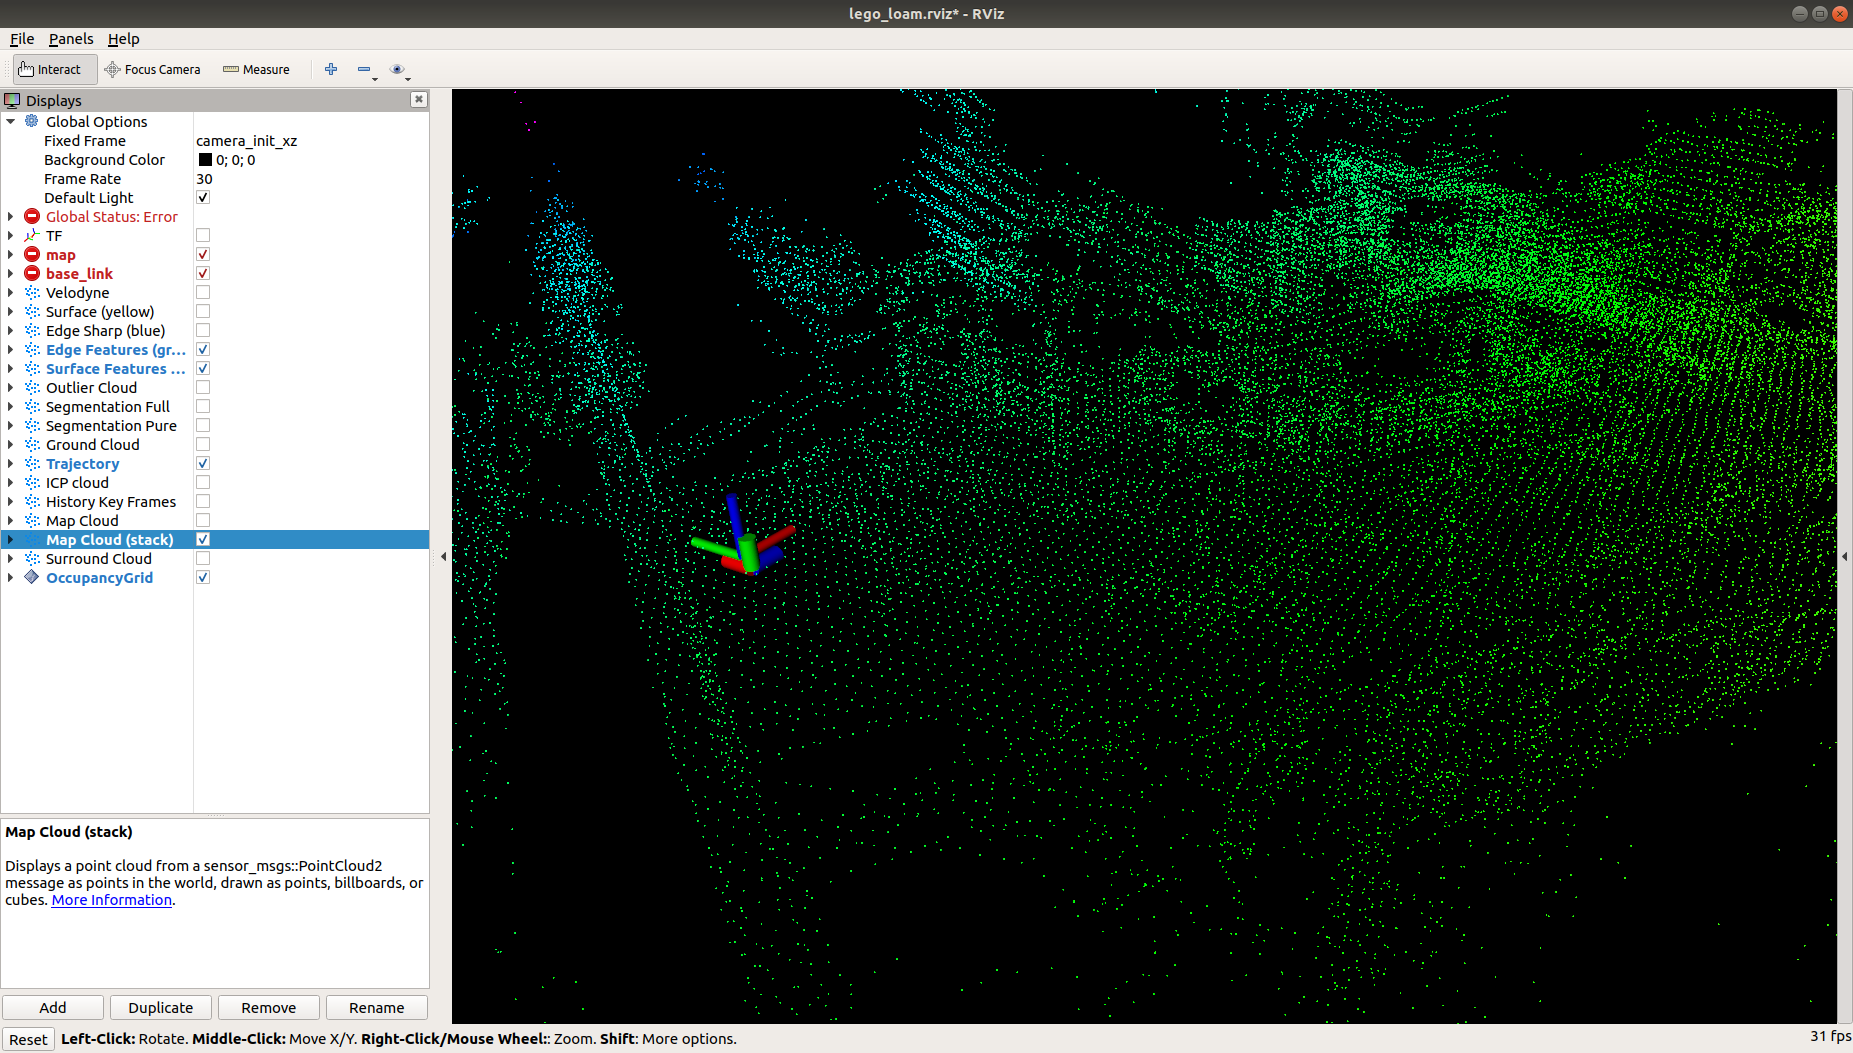This screenshot has height=1053, width=1853.
Task: Enable the Velodyne display checkbox
Action: tap(203, 292)
